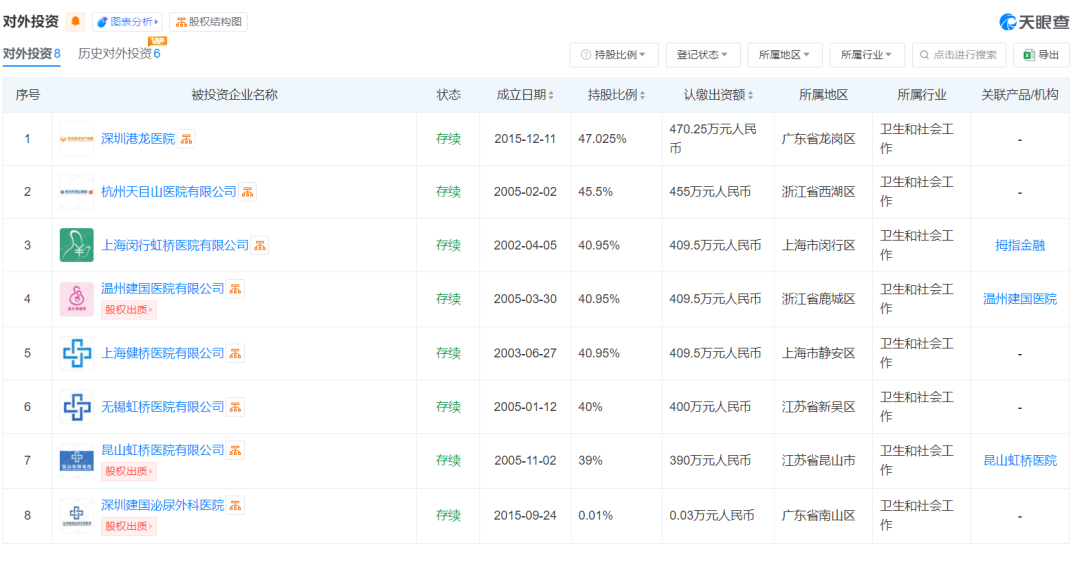The width and height of the screenshot is (1080, 565).
Task: Open the 所属行业 filter dropdown
Action: point(866,55)
